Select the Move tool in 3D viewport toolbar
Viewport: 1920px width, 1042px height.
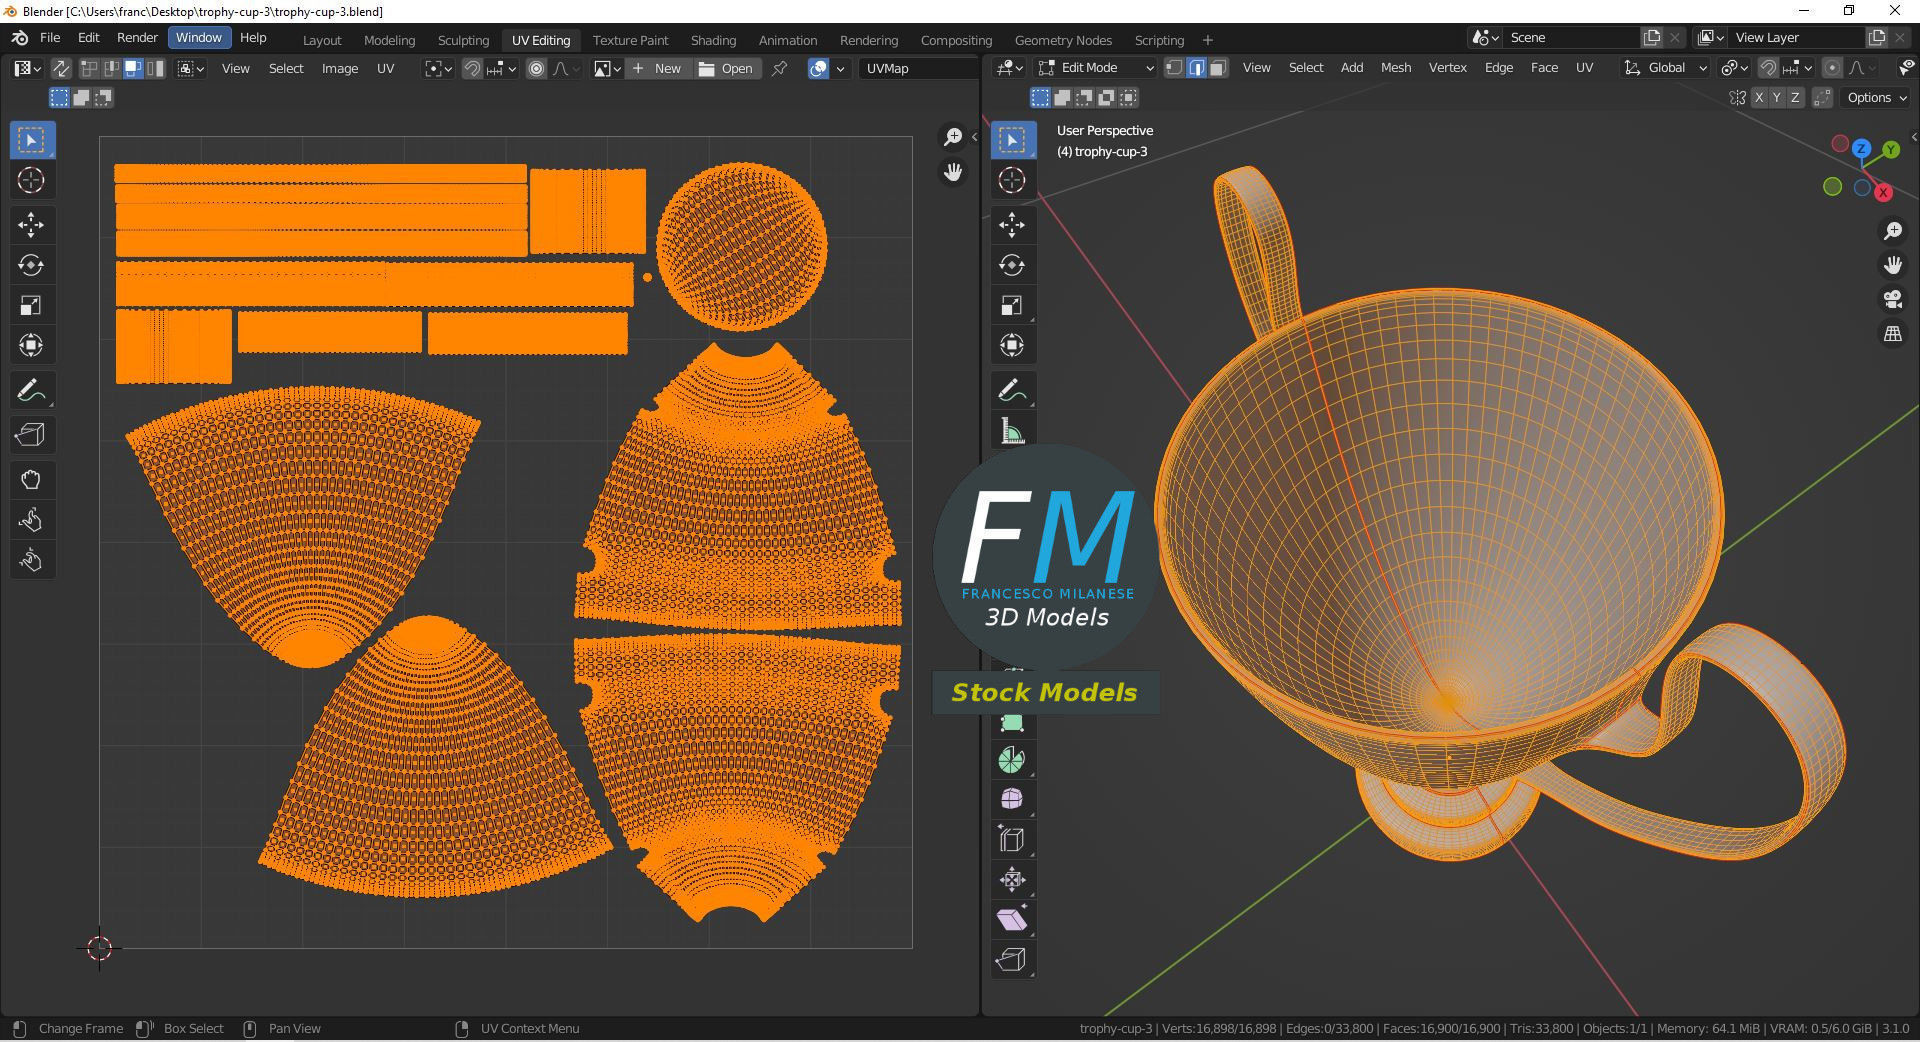coord(1012,225)
